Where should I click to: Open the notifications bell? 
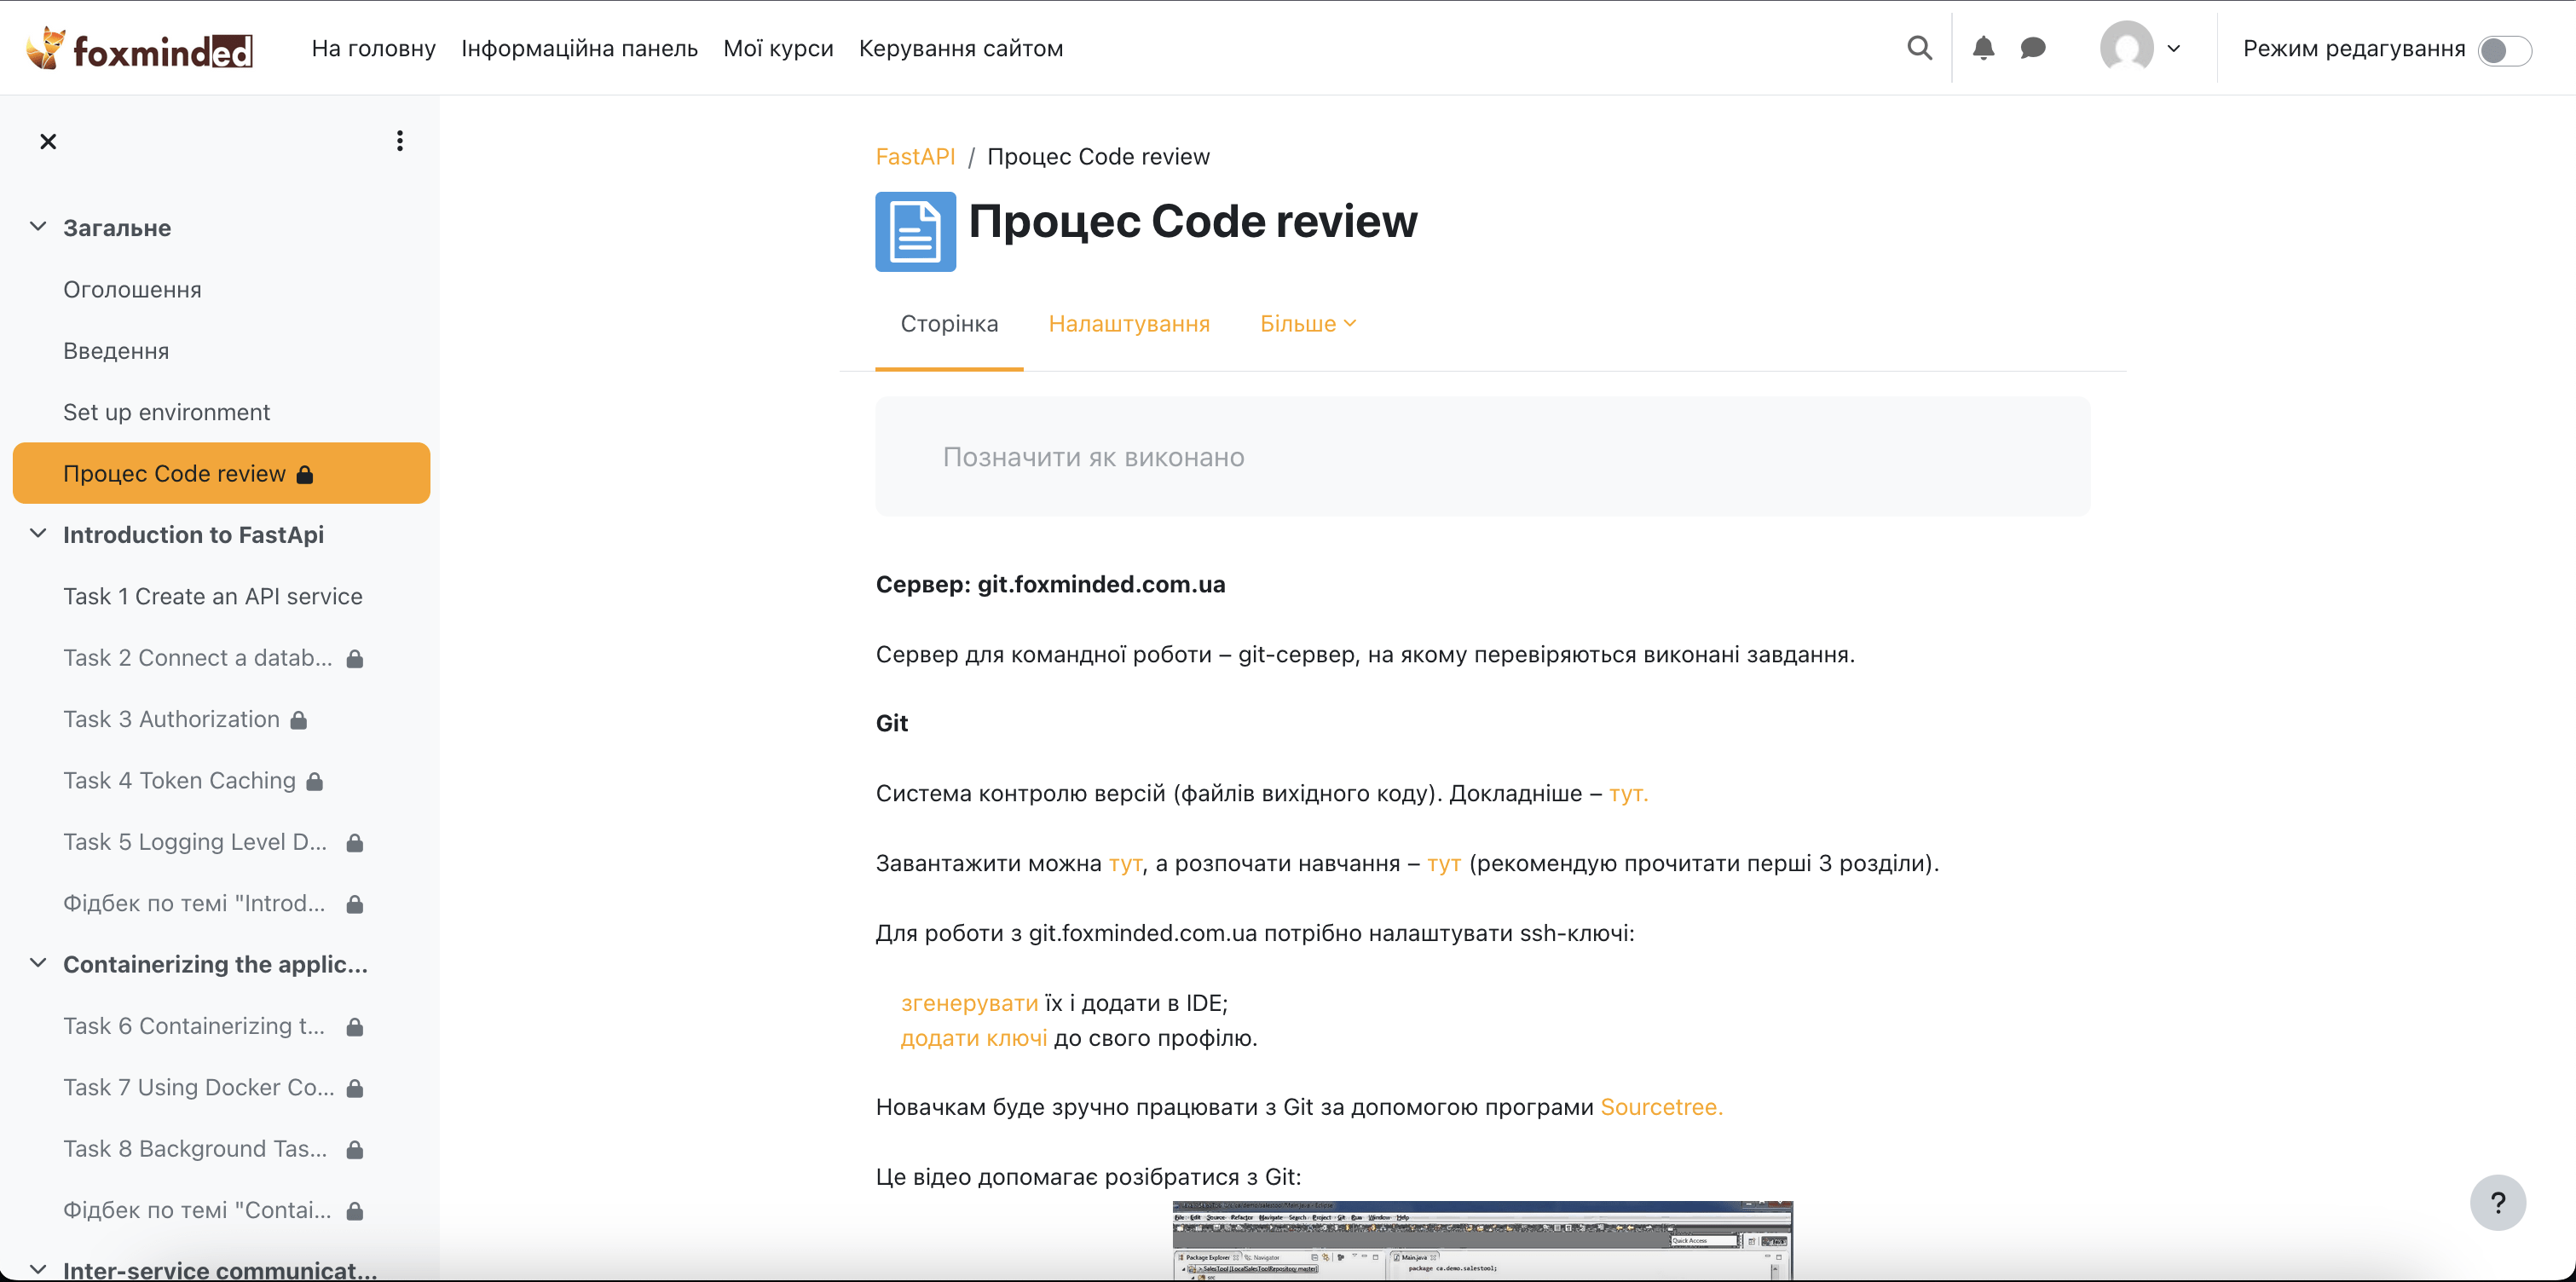click(x=1983, y=48)
